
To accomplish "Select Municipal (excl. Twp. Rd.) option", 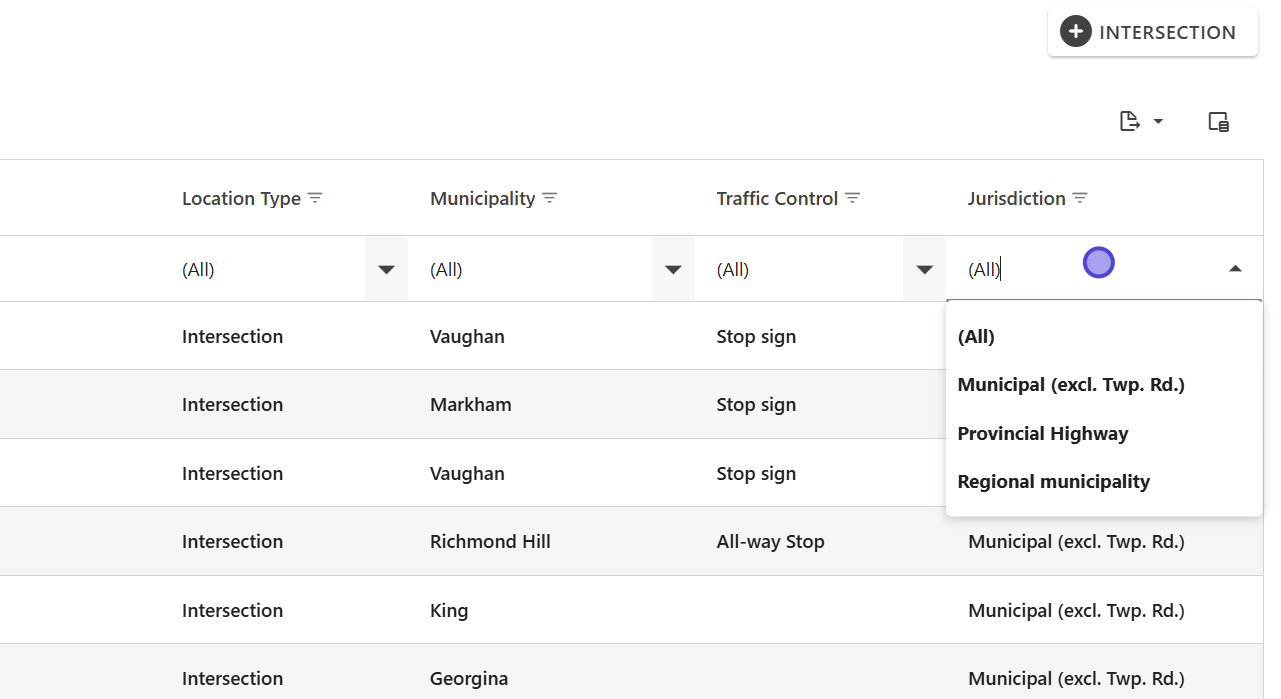I will pos(1071,385).
